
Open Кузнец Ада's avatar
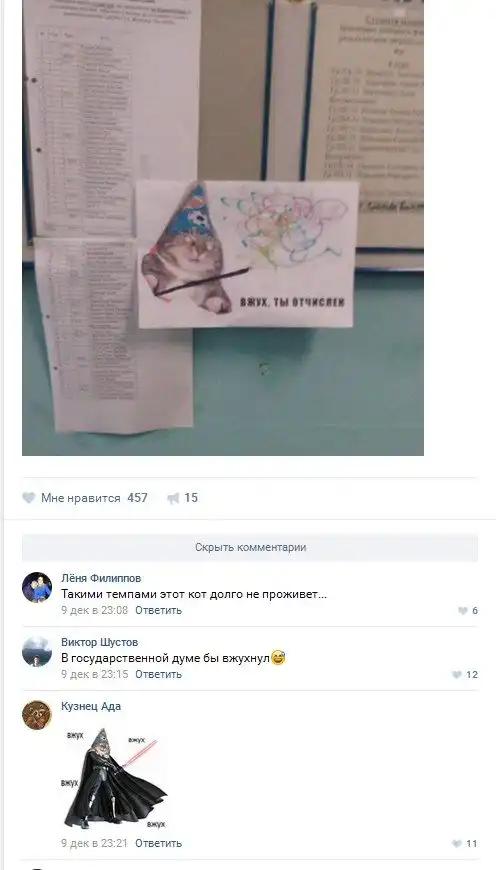pos(37,715)
